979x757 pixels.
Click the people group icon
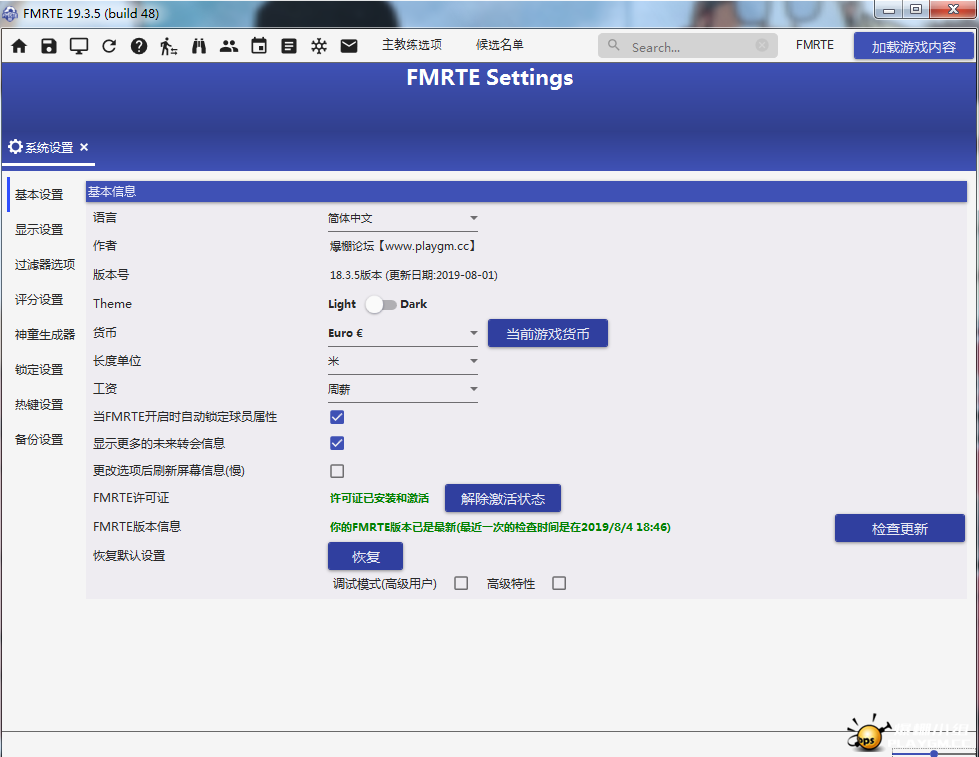tap(229, 46)
